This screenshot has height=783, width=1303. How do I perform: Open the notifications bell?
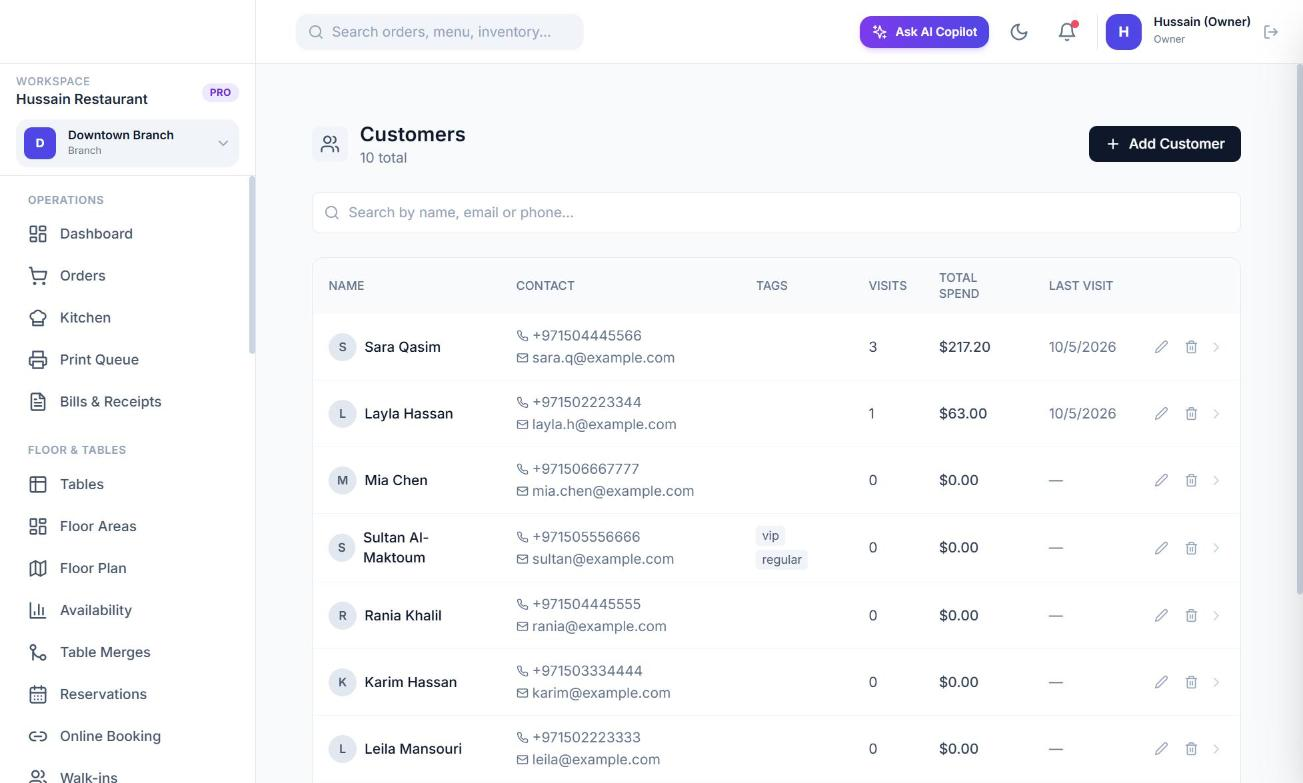pyautogui.click(x=1067, y=32)
